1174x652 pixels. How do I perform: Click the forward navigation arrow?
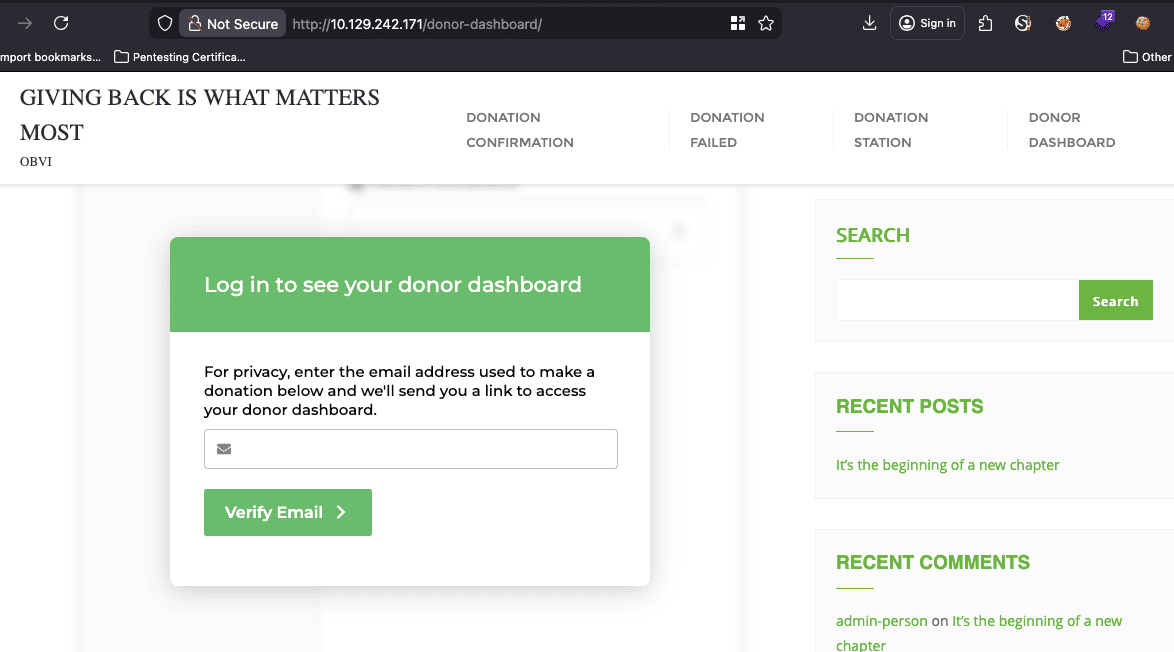(x=25, y=23)
